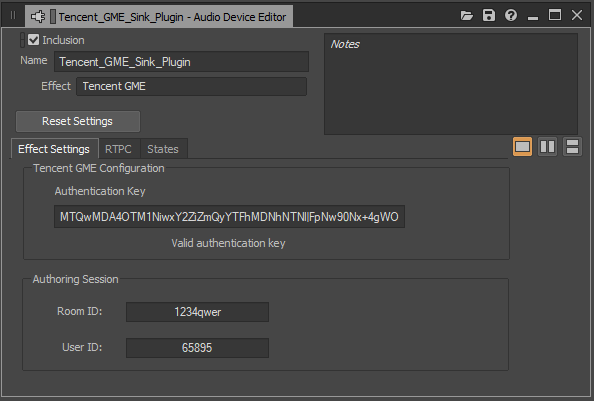Minimize the Audio Device Editor window
594x401 pixels.
pyautogui.click(x=533, y=17)
